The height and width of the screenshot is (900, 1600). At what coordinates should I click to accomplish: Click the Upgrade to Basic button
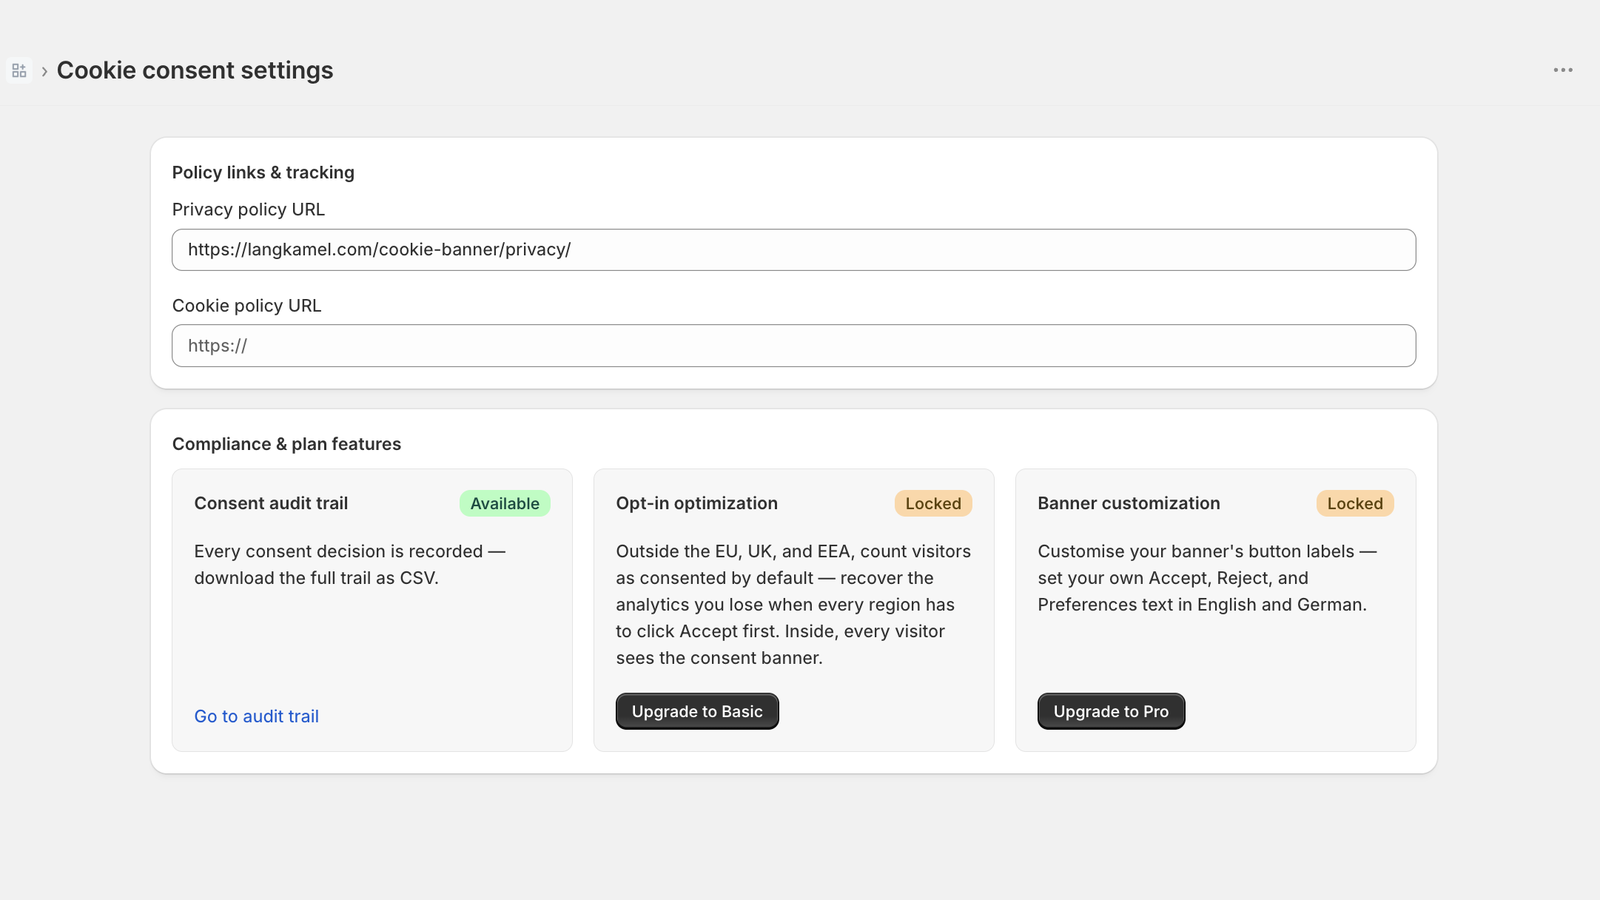(697, 712)
